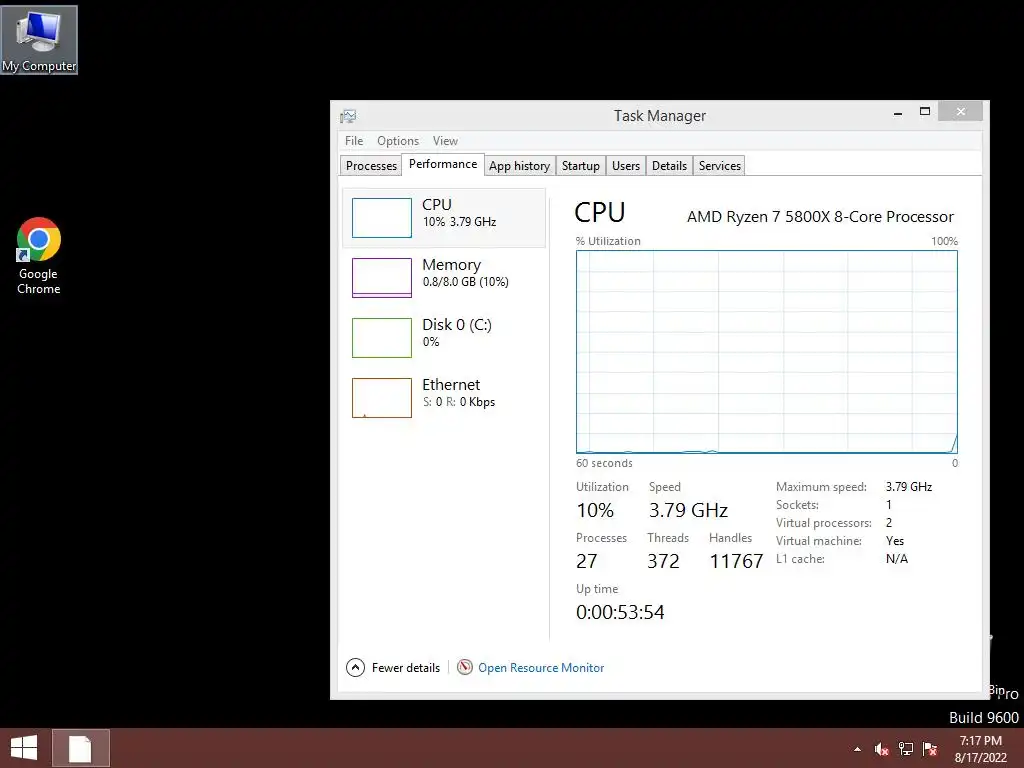Click the 10% utilization value
Image resolution: width=1024 pixels, height=768 pixels.
pyautogui.click(x=595, y=510)
